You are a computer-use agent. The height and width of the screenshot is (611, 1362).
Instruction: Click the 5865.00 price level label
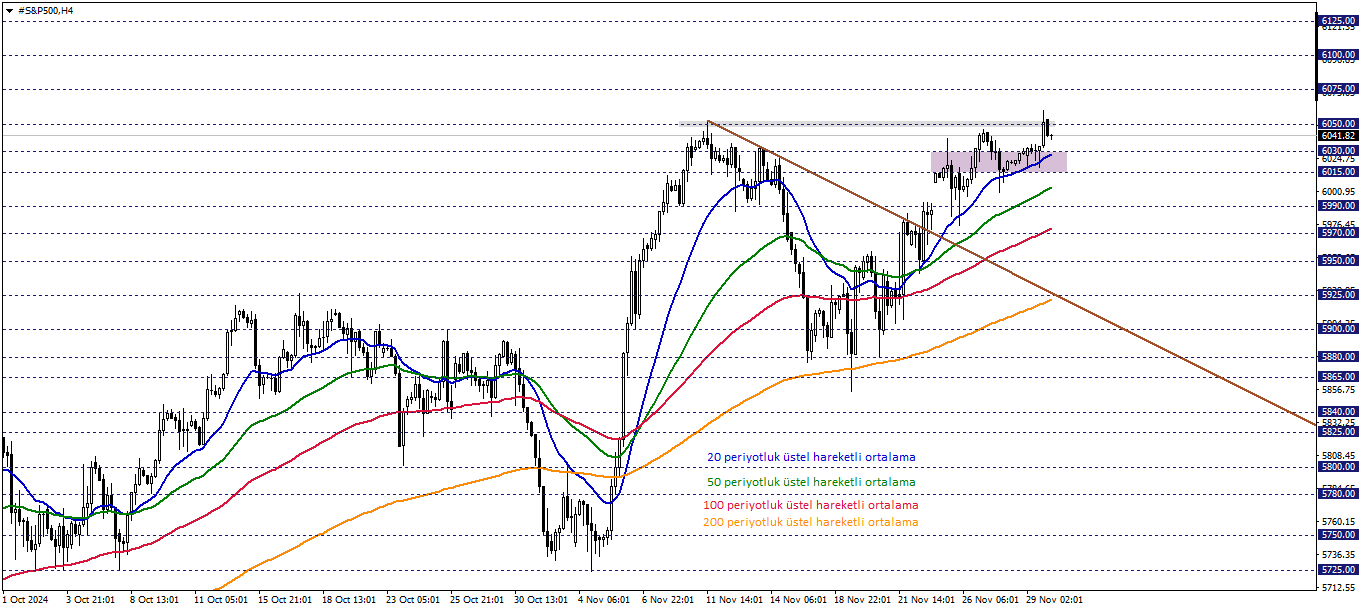(1337, 377)
